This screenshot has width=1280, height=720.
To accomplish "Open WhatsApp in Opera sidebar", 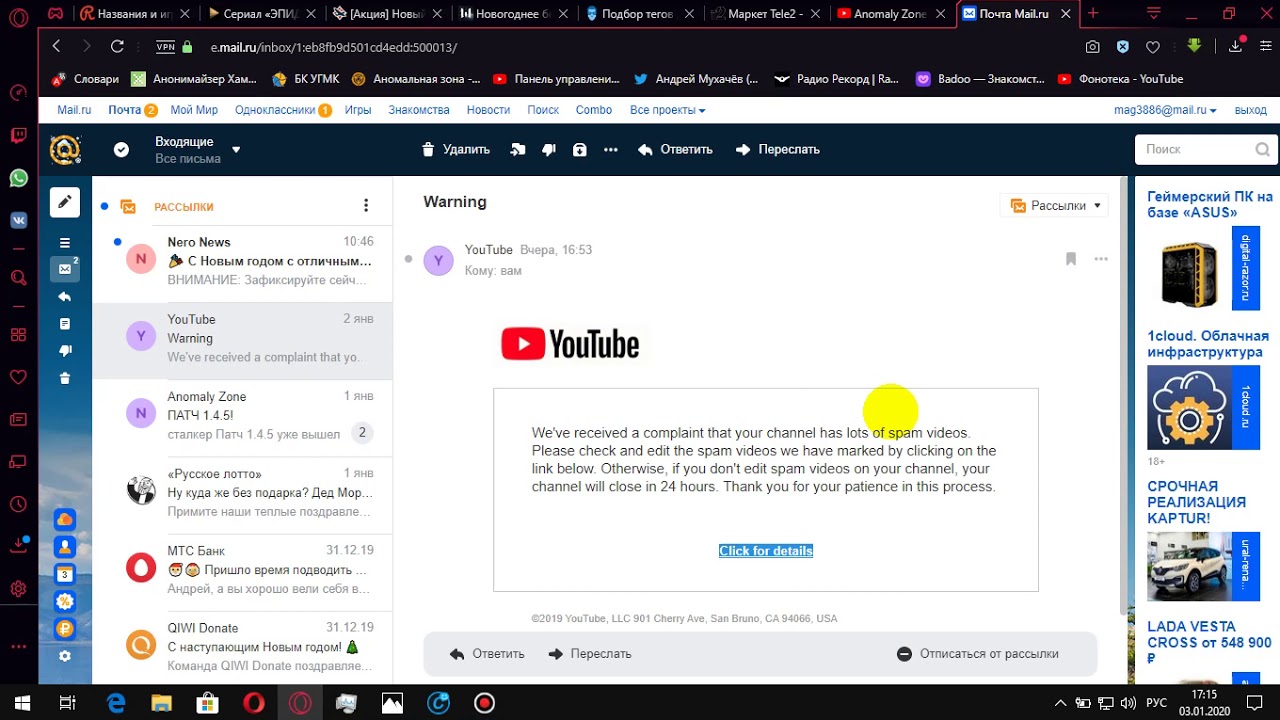I will point(18,178).
